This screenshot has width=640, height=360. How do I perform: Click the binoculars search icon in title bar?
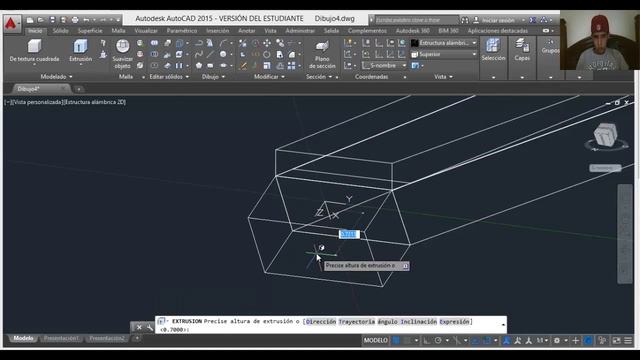tap(464, 20)
